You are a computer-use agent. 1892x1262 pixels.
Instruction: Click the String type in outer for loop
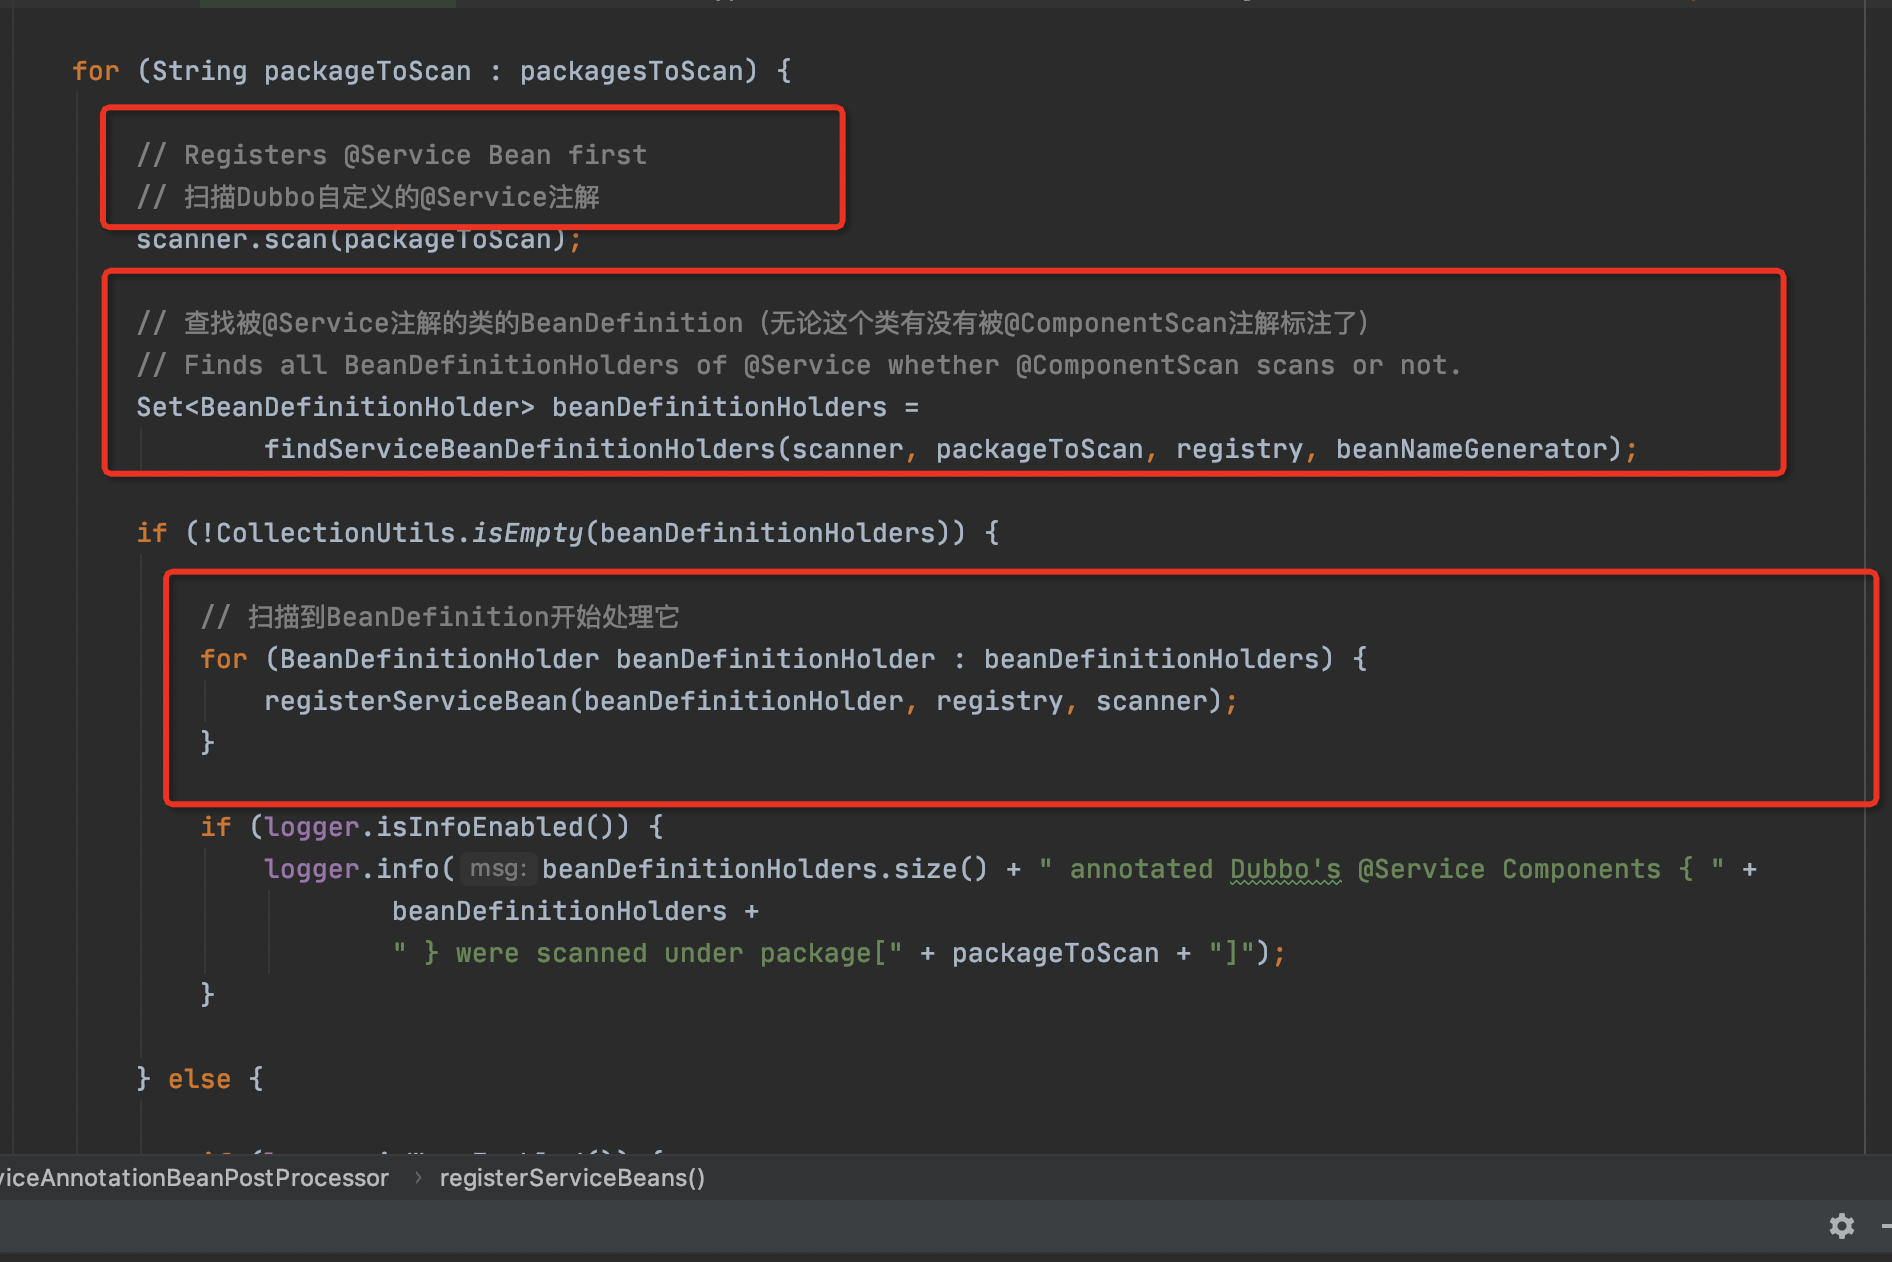[x=199, y=71]
